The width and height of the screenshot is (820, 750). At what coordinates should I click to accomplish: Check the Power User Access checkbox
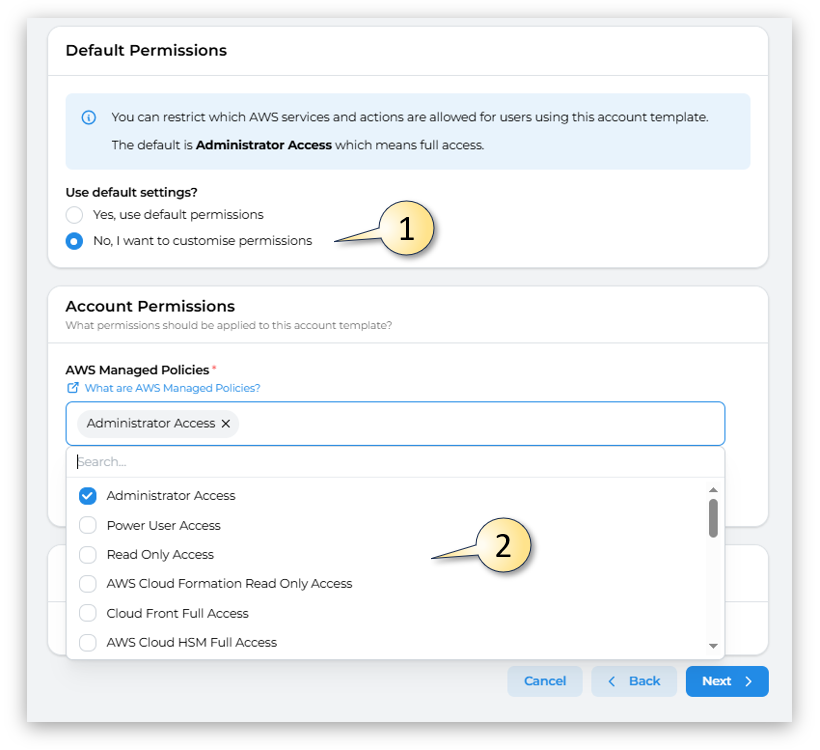click(88, 525)
